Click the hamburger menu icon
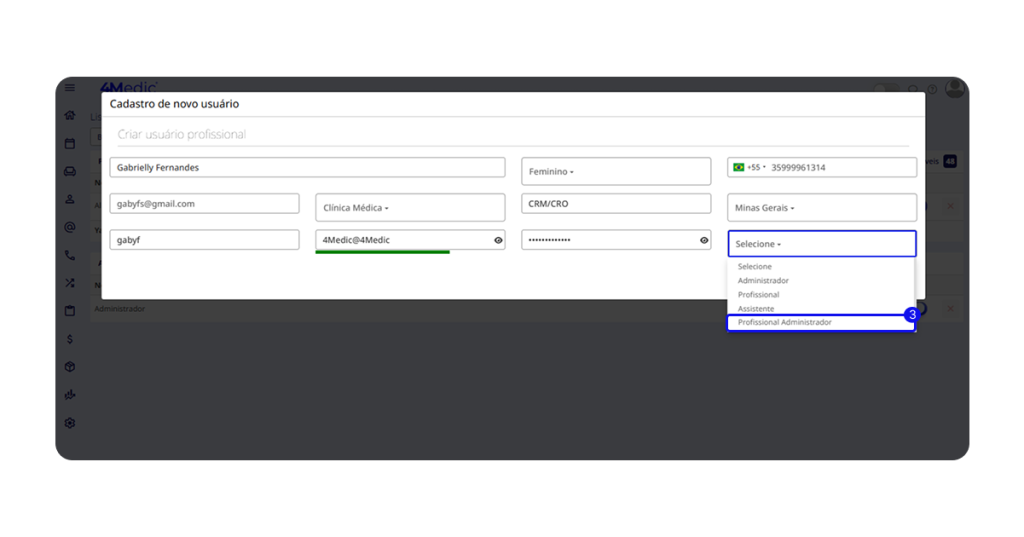Screen dimensions: 1024x537 [x=70, y=88]
